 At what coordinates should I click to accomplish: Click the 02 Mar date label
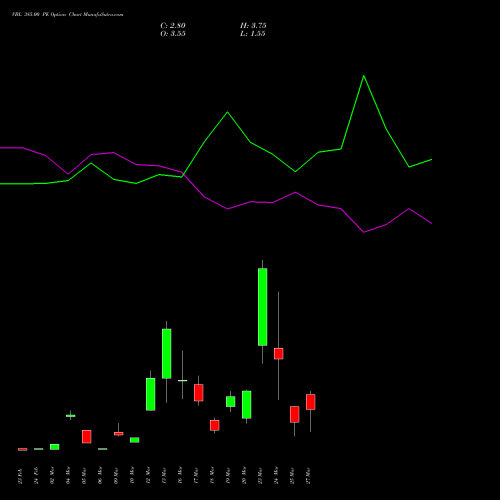pyautogui.click(x=52, y=476)
